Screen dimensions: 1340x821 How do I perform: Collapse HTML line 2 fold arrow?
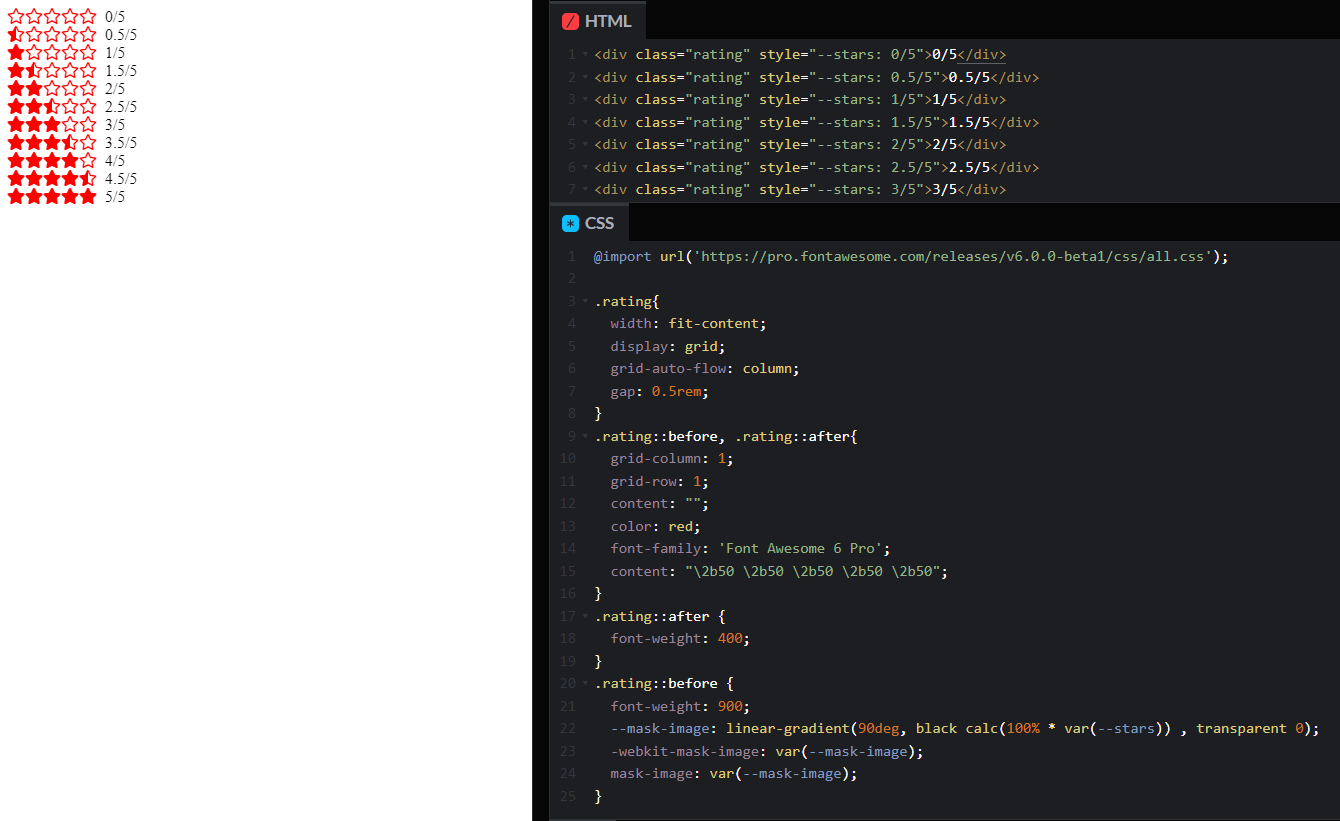click(x=585, y=77)
